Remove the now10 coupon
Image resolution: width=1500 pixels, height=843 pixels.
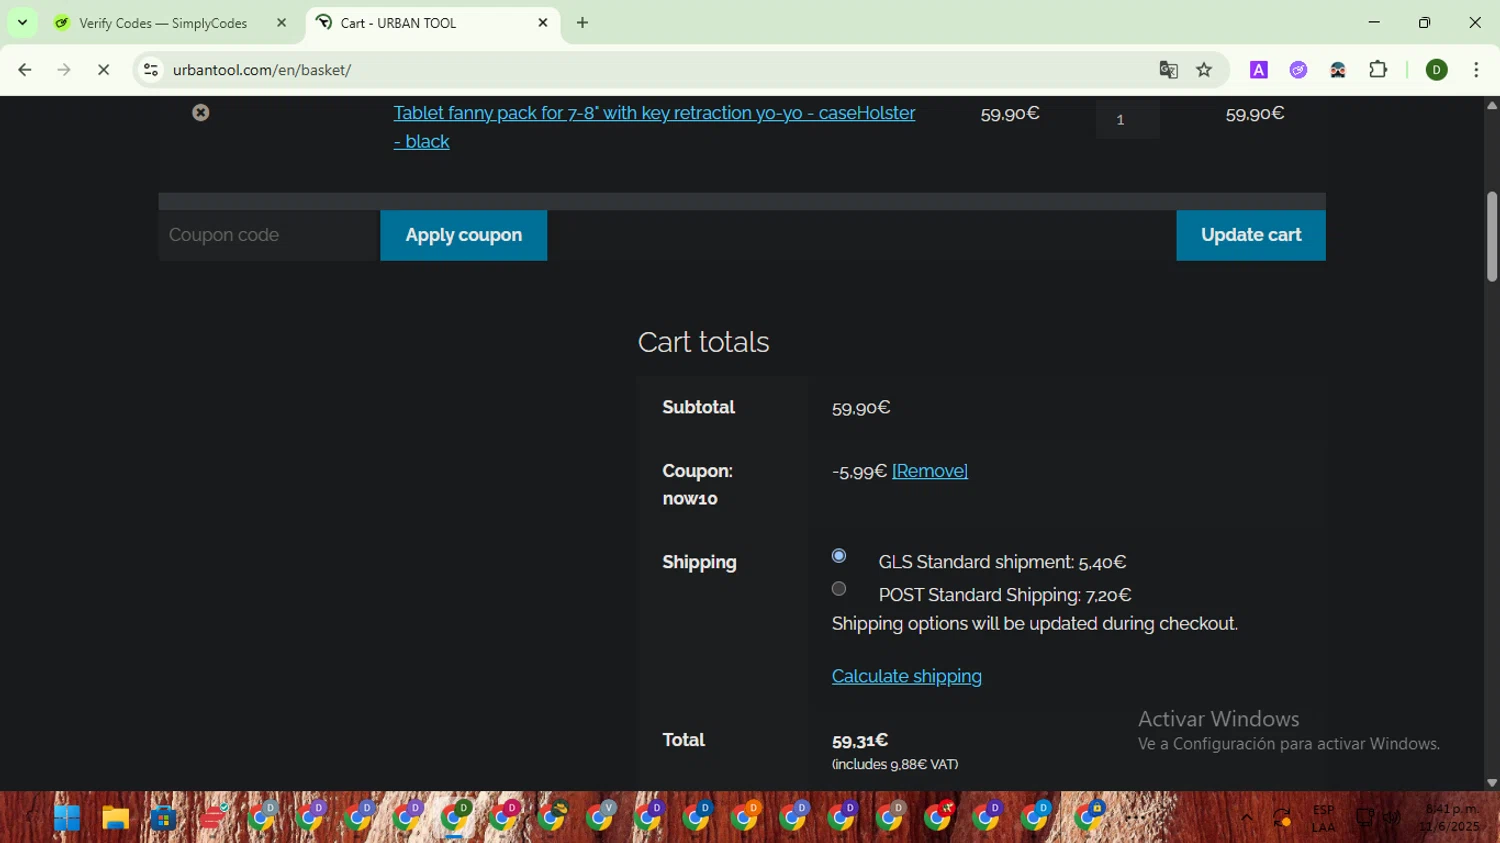click(x=930, y=471)
